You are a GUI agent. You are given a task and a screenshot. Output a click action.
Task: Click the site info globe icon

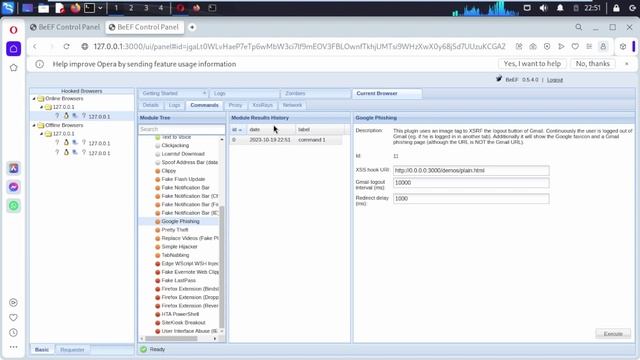tap(84, 47)
